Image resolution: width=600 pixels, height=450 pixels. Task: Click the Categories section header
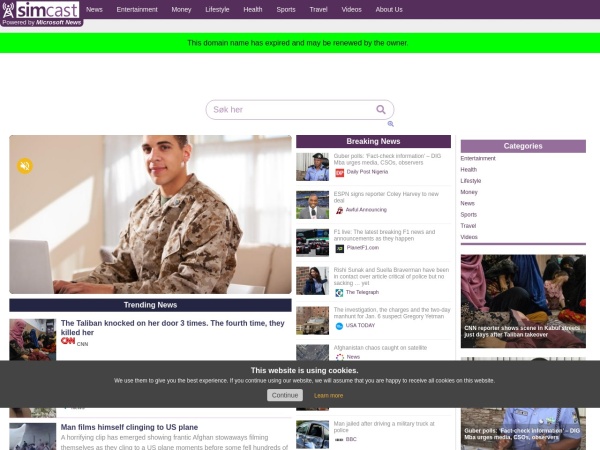tap(523, 146)
